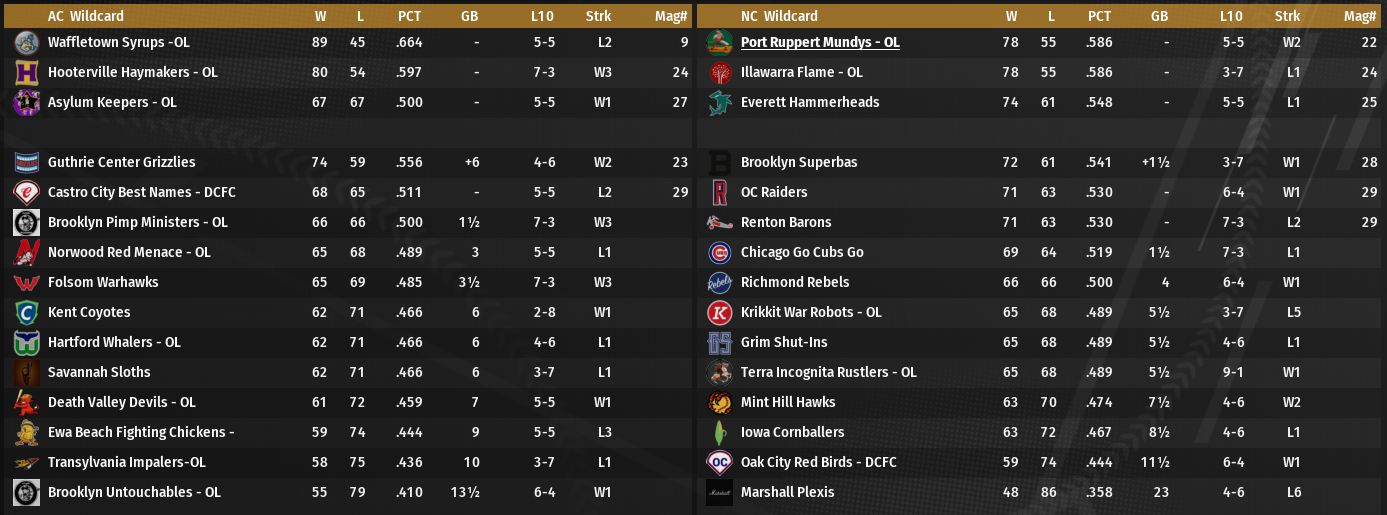Click the Folsom Warhawks logo icon
This screenshot has height=515, width=1387.
click(27, 282)
